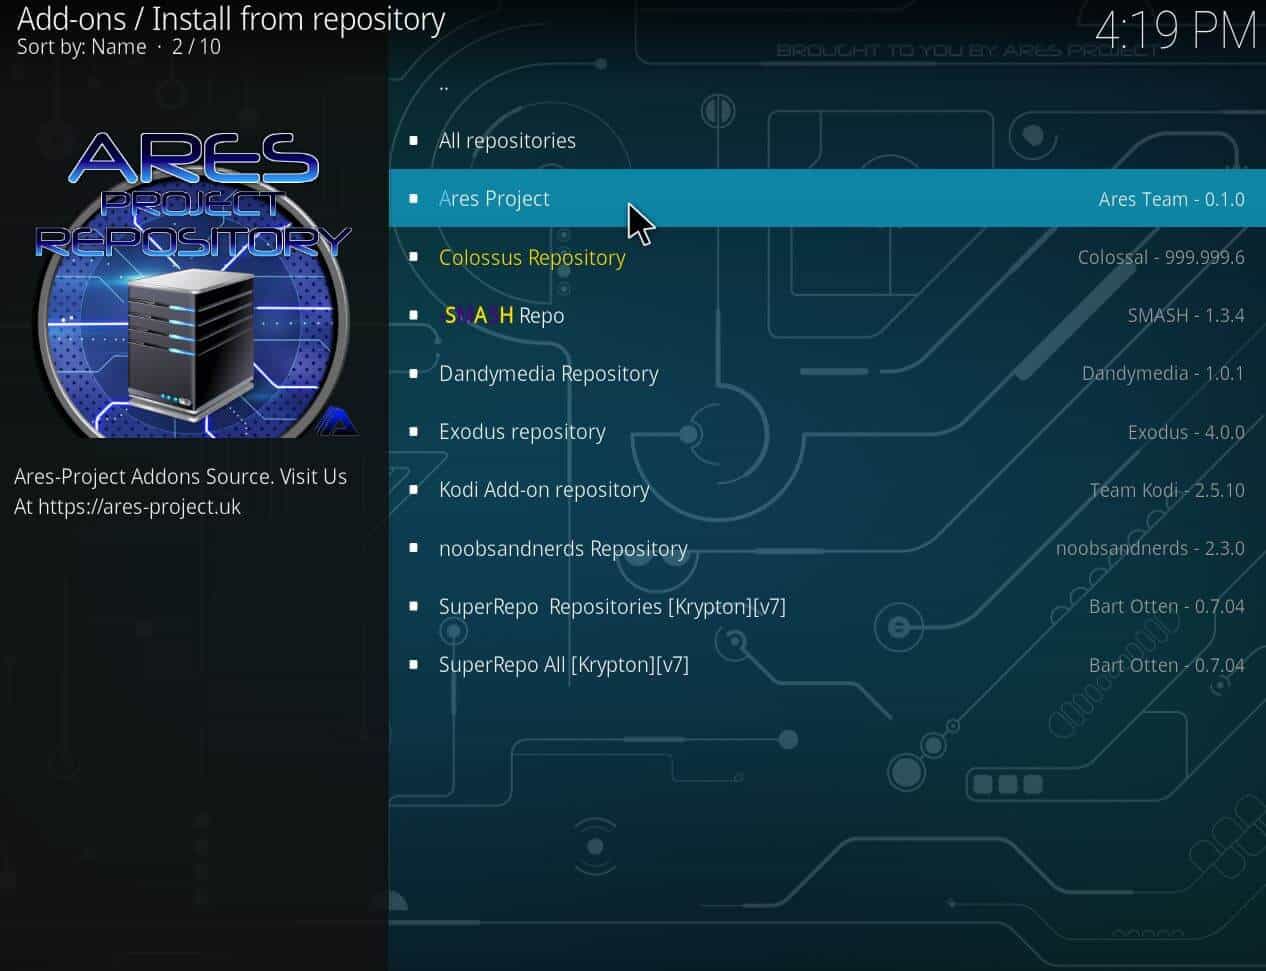Open SuperRepo All [Krypton][v7]
This screenshot has width=1266, height=971.
827,664
